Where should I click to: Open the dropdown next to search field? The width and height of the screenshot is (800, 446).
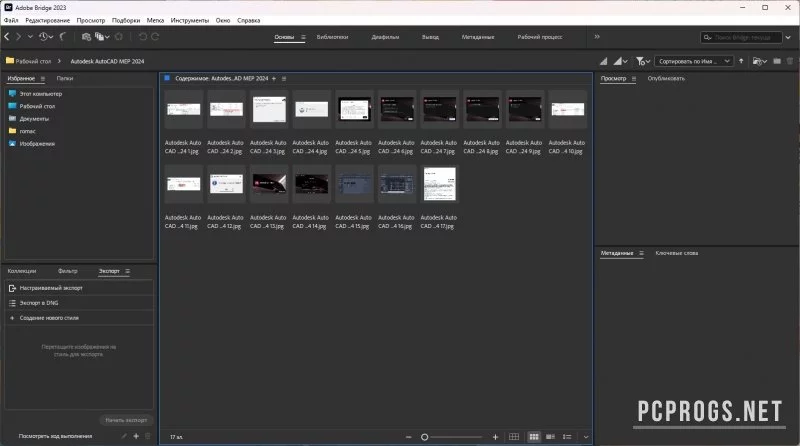788,37
